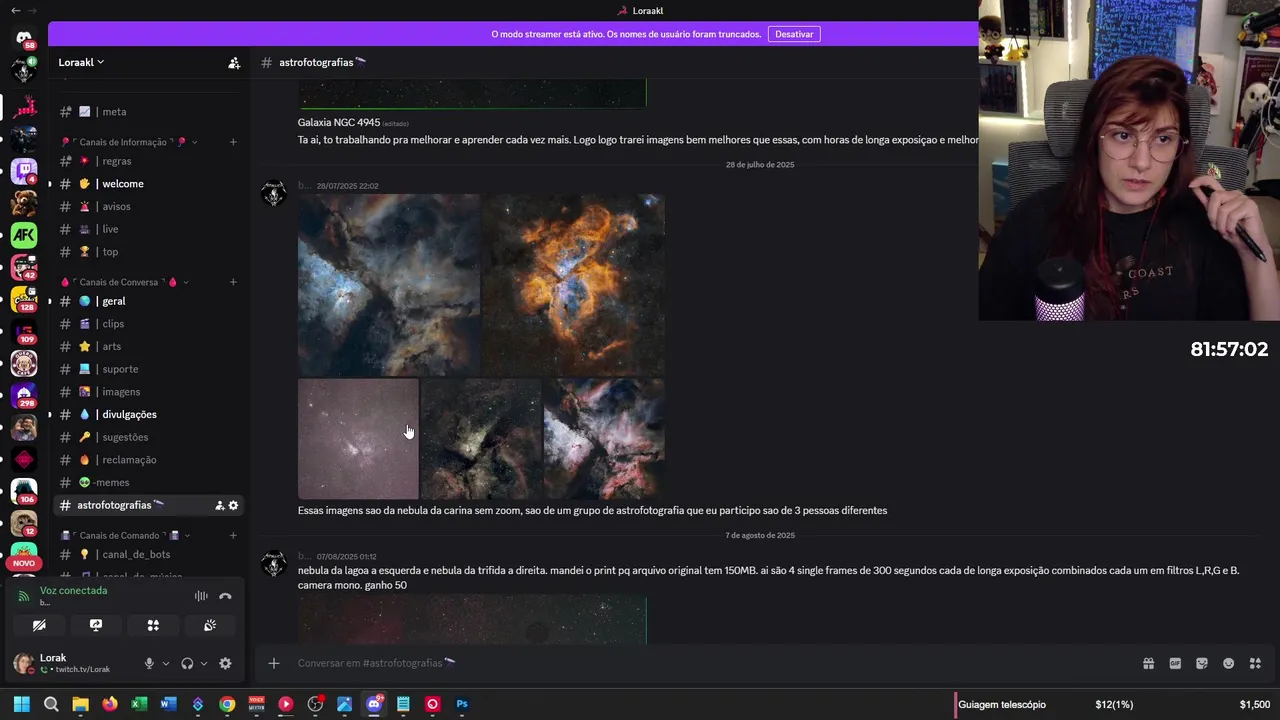Click Voz conectada status text
The image size is (1280, 720).
point(73,590)
